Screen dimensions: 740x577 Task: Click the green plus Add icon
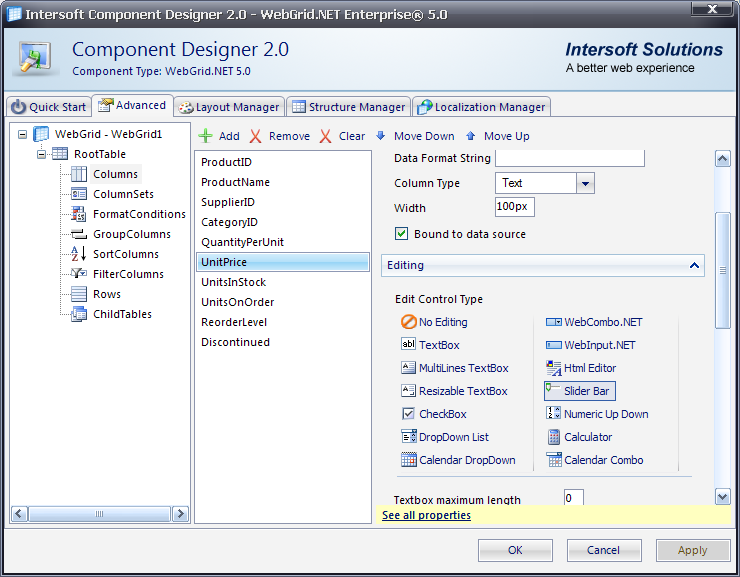(x=205, y=136)
